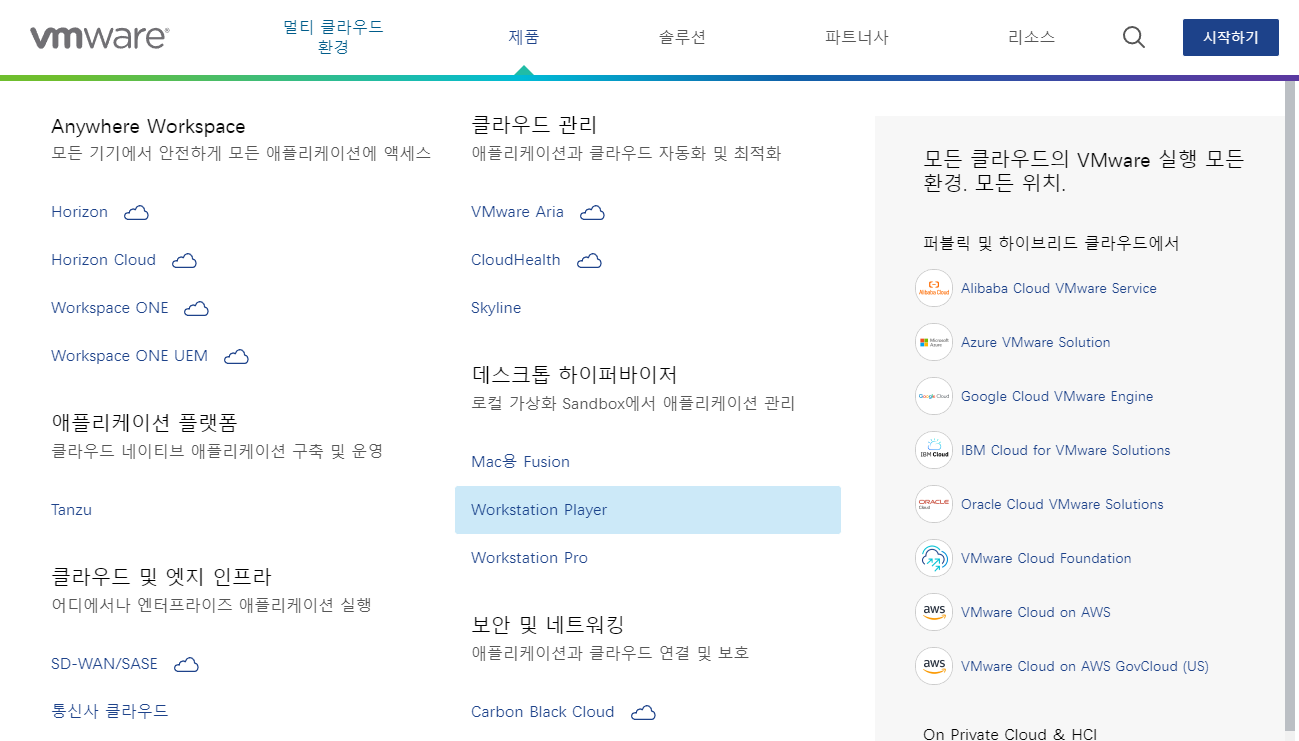
Task: Open Azure VMware Solution link
Action: tap(1035, 342)
